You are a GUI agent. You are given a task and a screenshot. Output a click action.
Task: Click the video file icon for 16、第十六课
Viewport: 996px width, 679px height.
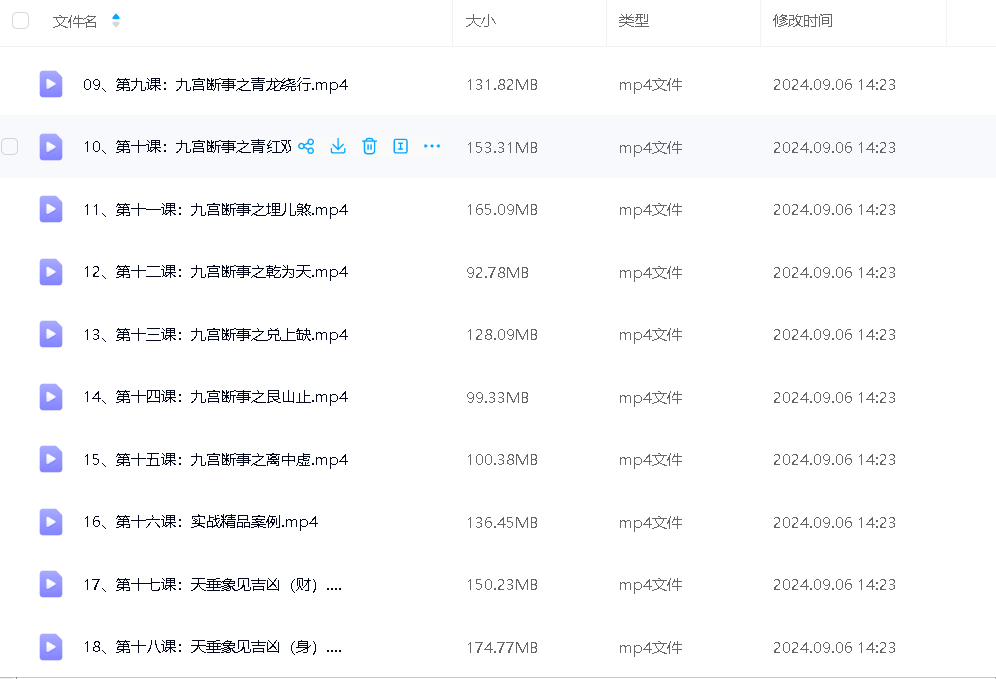tap(51, 522)
